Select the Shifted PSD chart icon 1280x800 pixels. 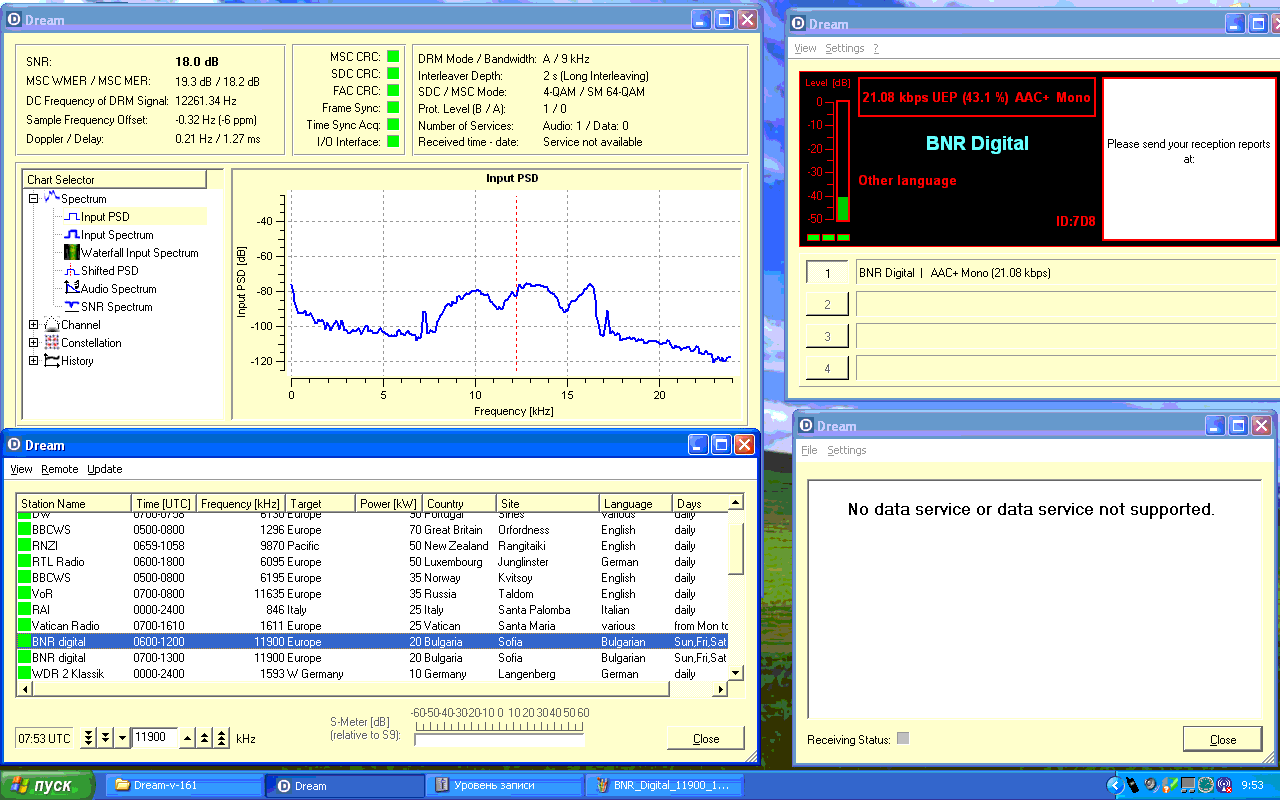(x=71, y=271)
